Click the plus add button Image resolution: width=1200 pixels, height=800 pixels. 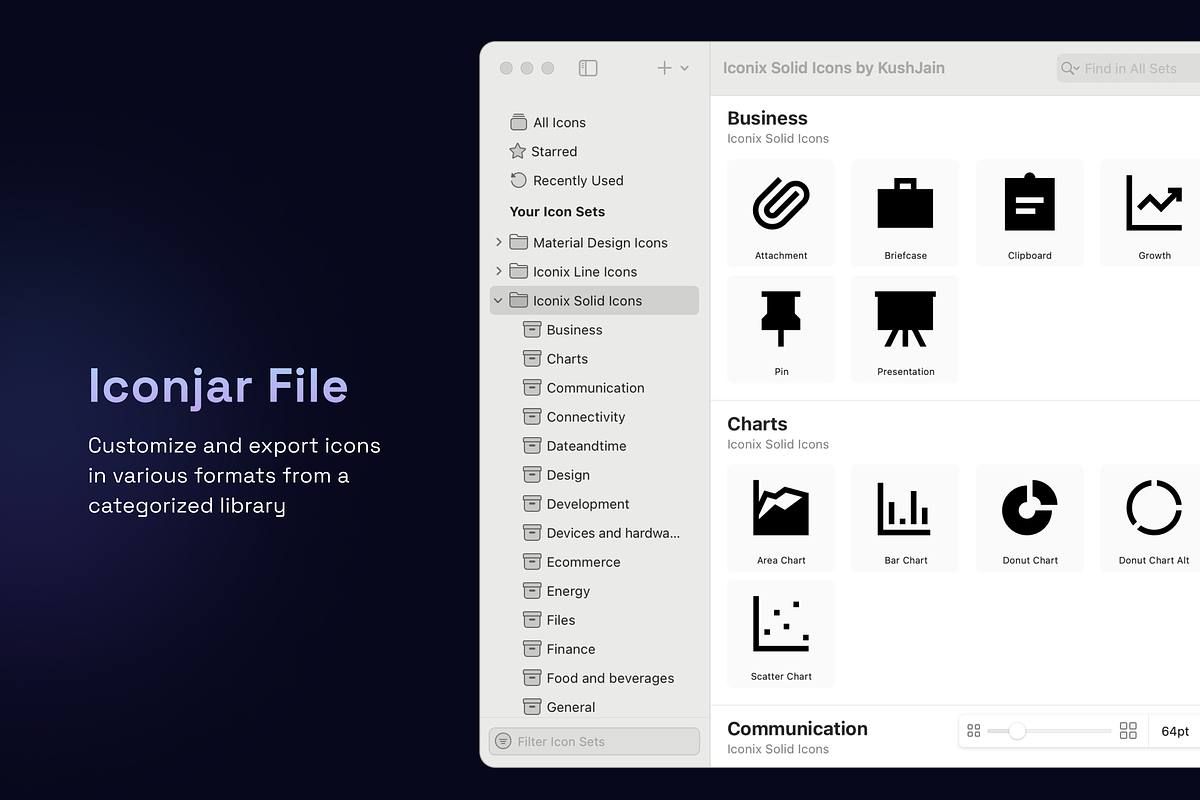664,68
